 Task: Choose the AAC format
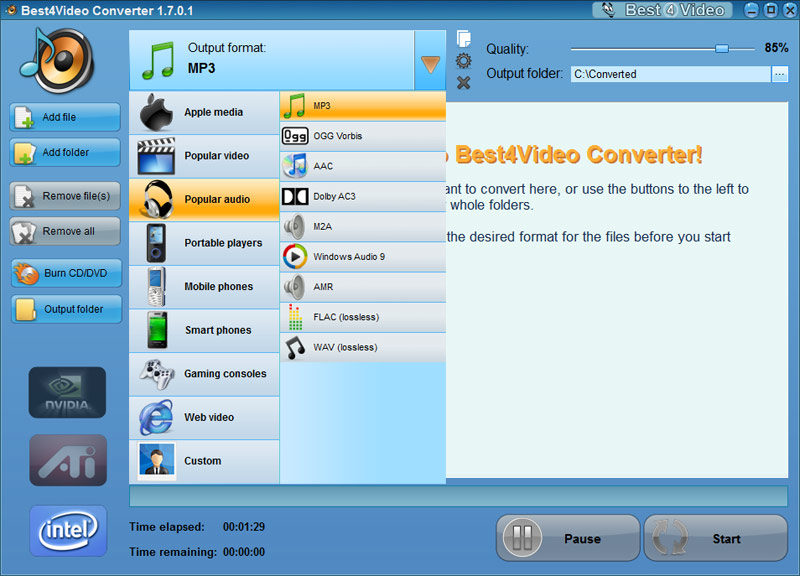click(363, 166)
